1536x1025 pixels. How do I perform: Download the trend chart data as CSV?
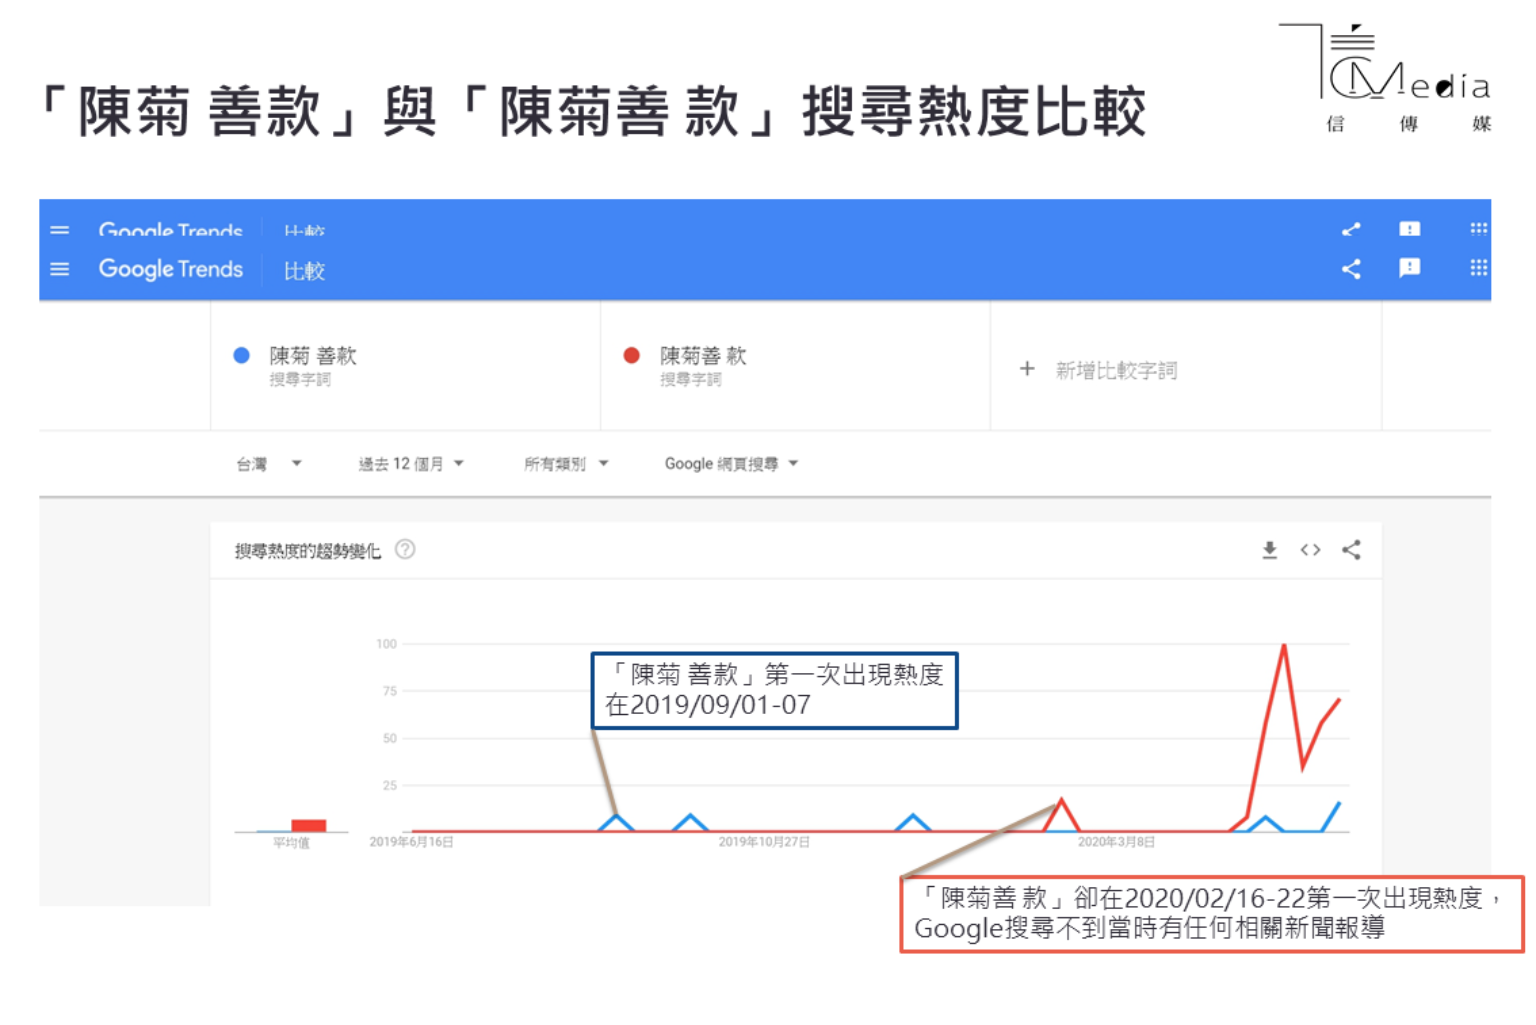pyautogui.click(x=1269, y=550)
